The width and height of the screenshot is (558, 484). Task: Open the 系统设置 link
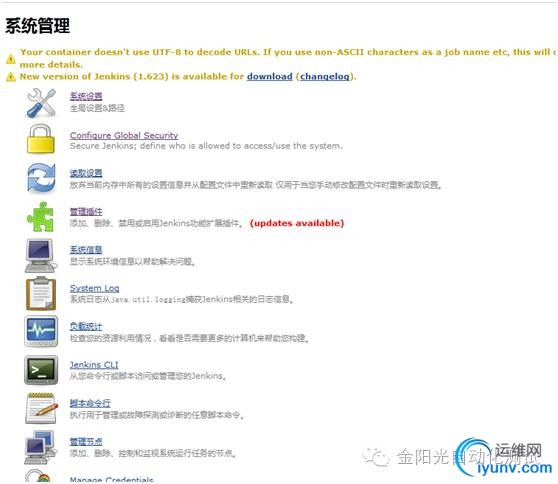86,96
